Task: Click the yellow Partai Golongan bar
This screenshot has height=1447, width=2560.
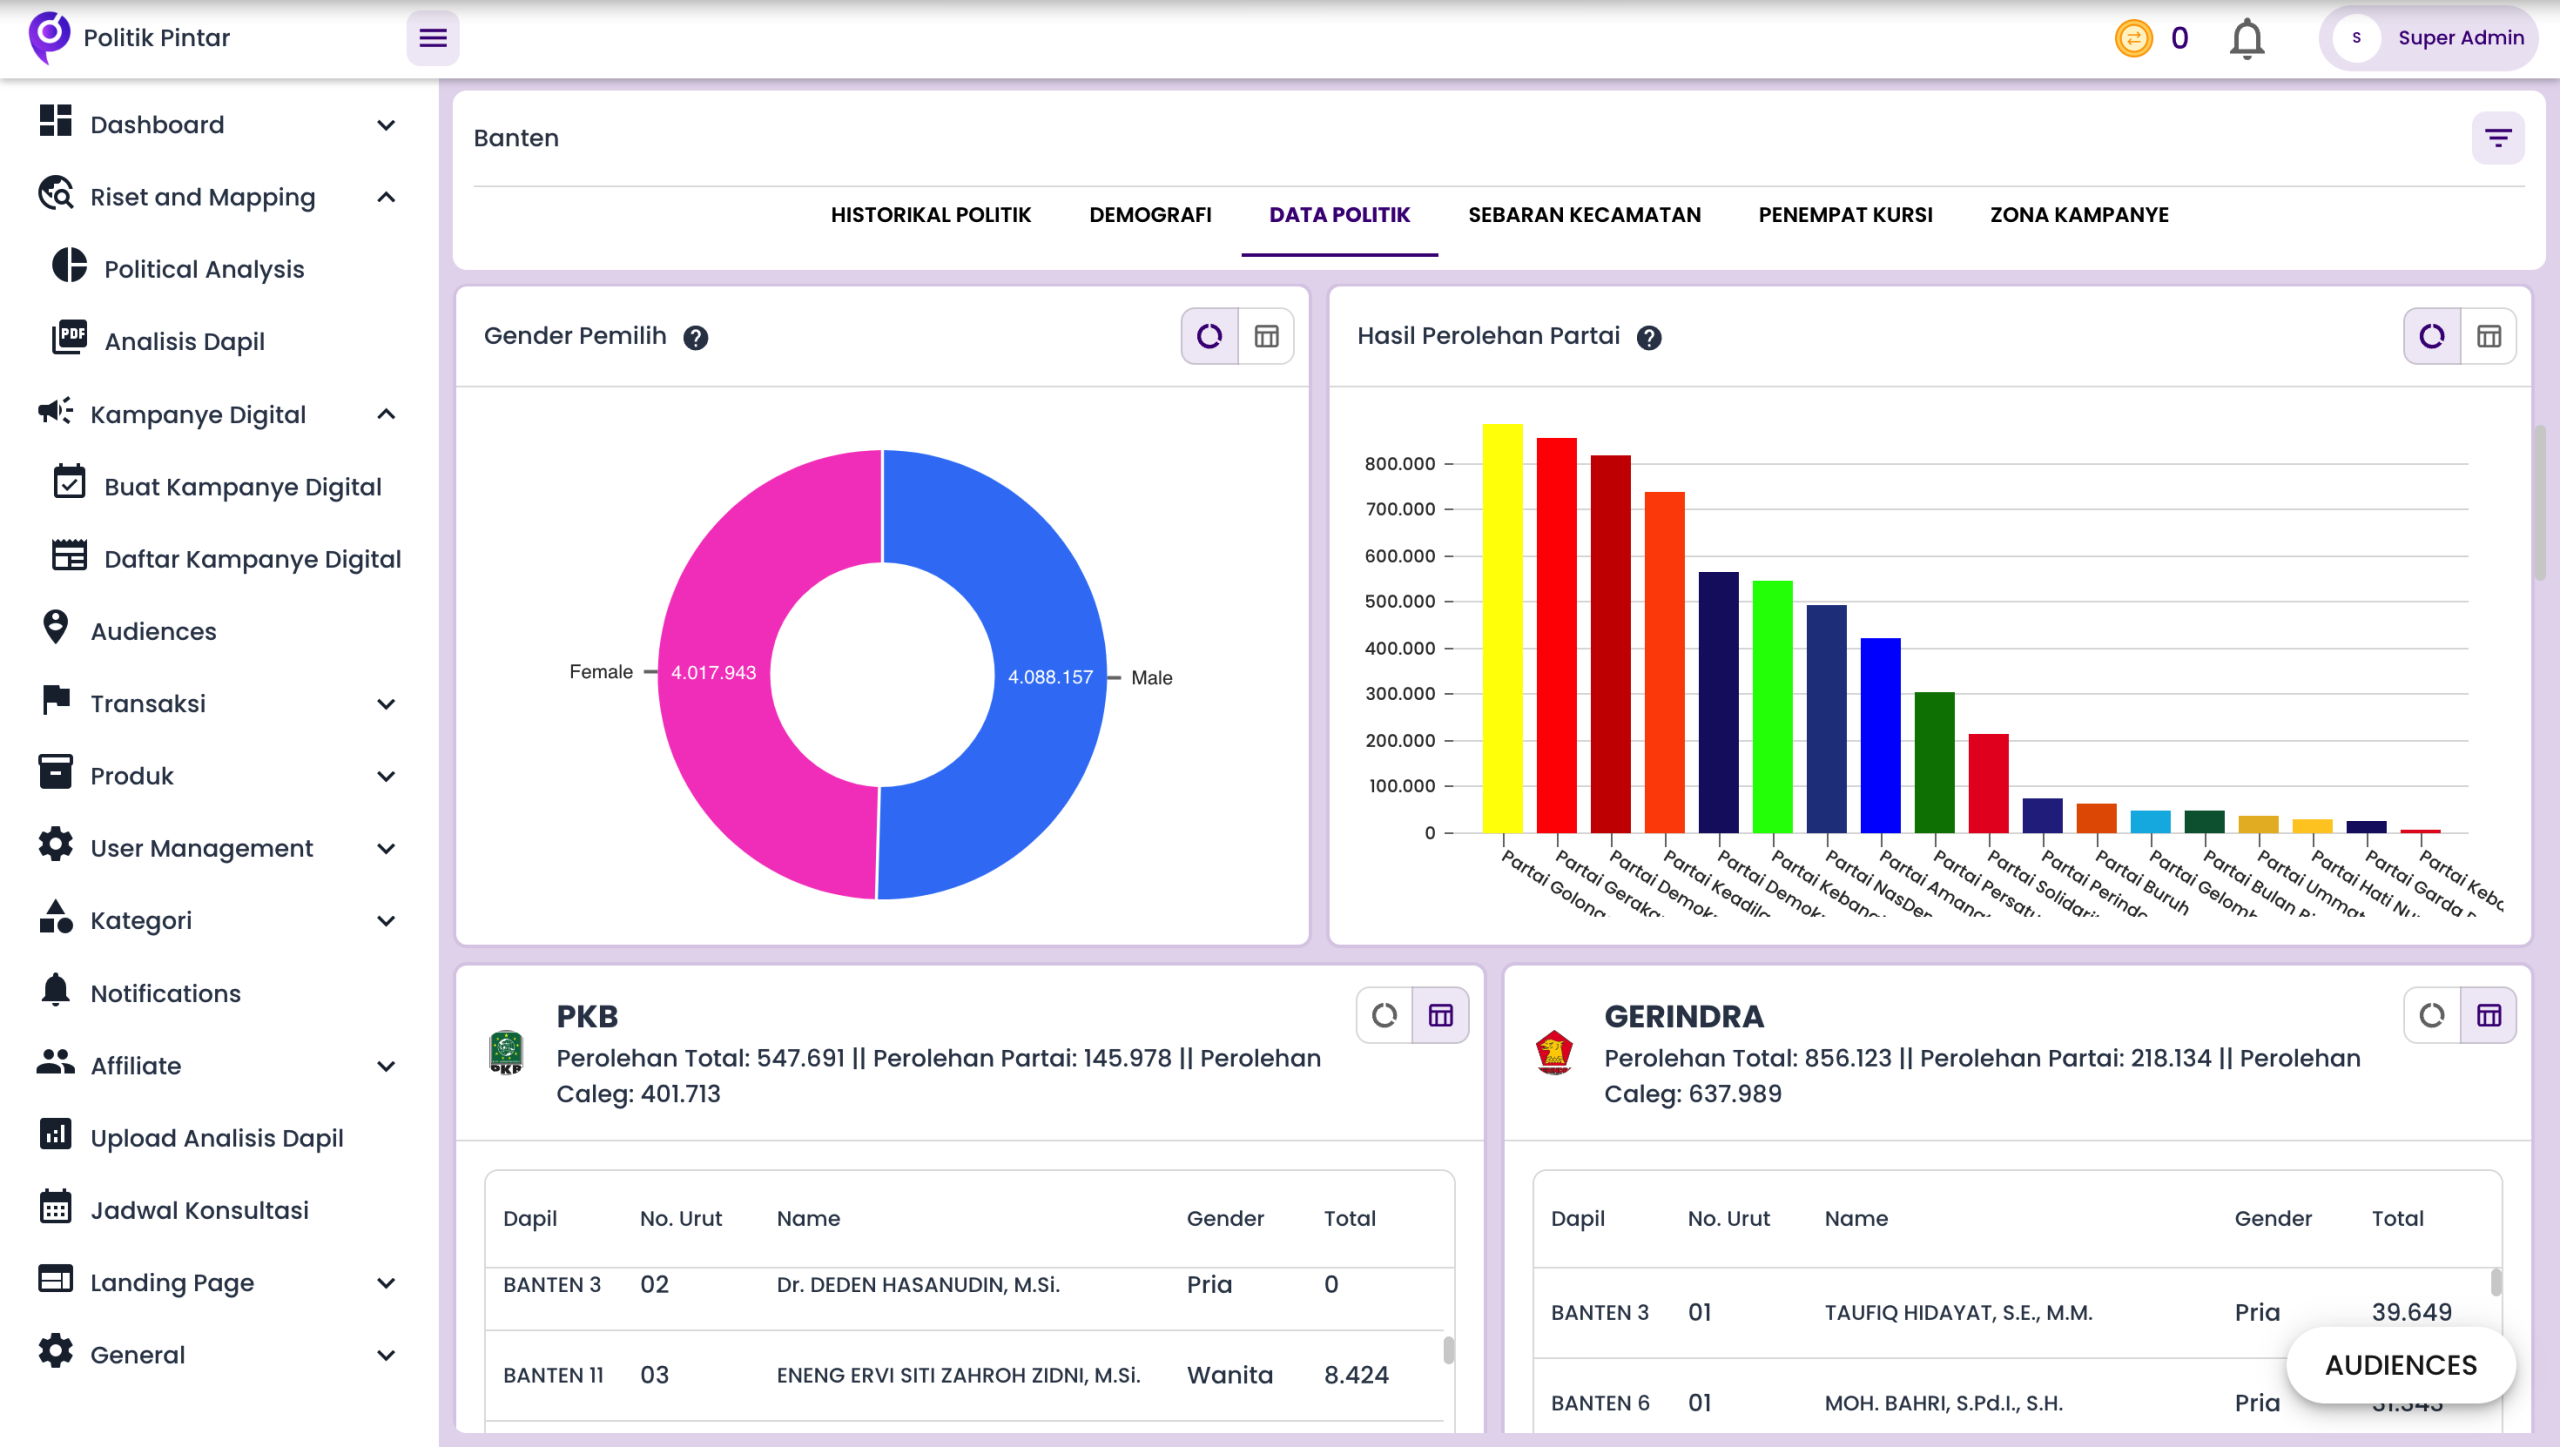Action: (1502, 628)
